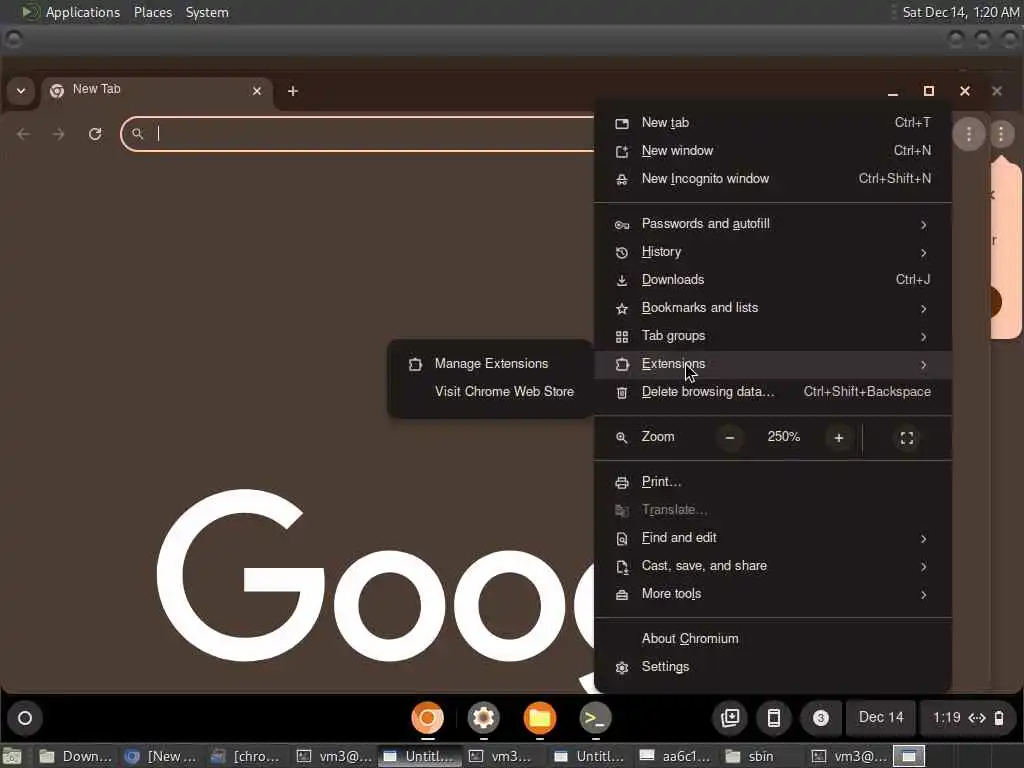Open the Terminal app on the shelf

595,718
